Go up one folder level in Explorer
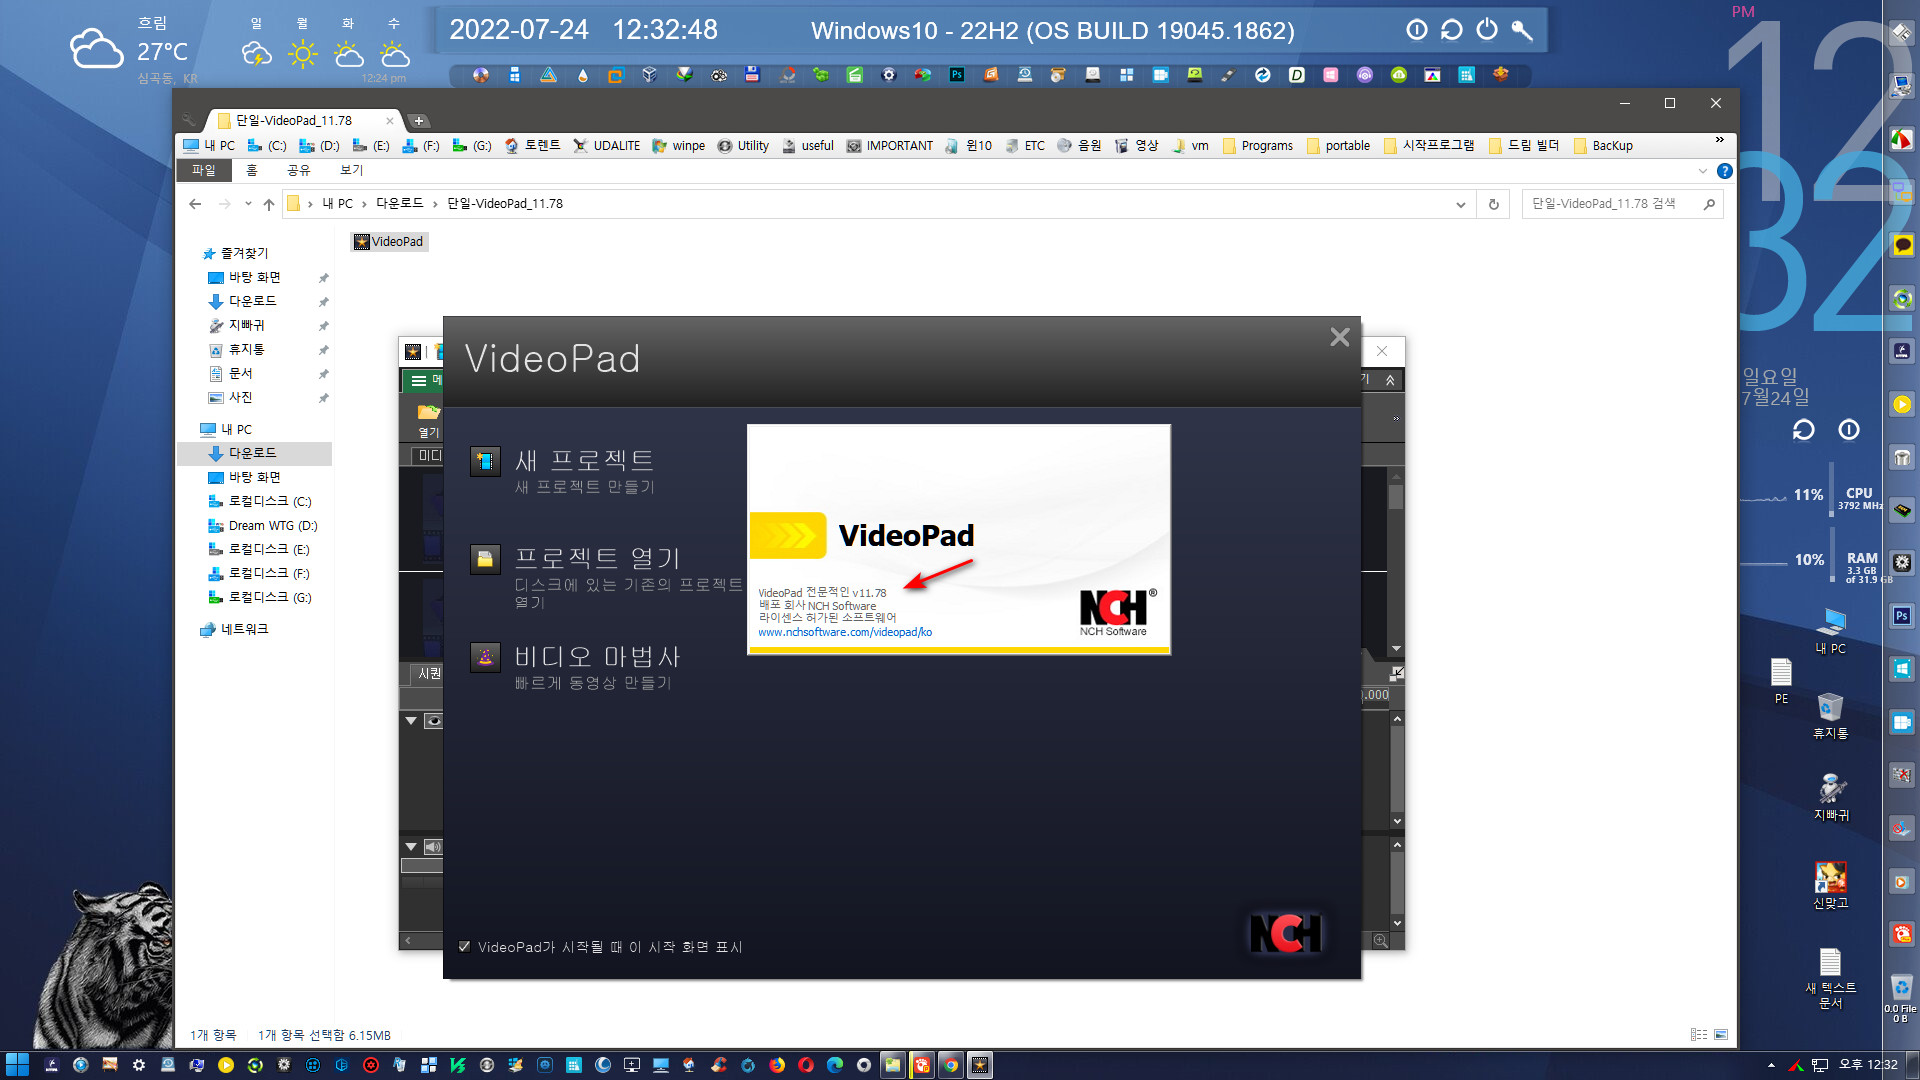Viewport: 1920px width, 1080px height. click(x=268, y=204)
